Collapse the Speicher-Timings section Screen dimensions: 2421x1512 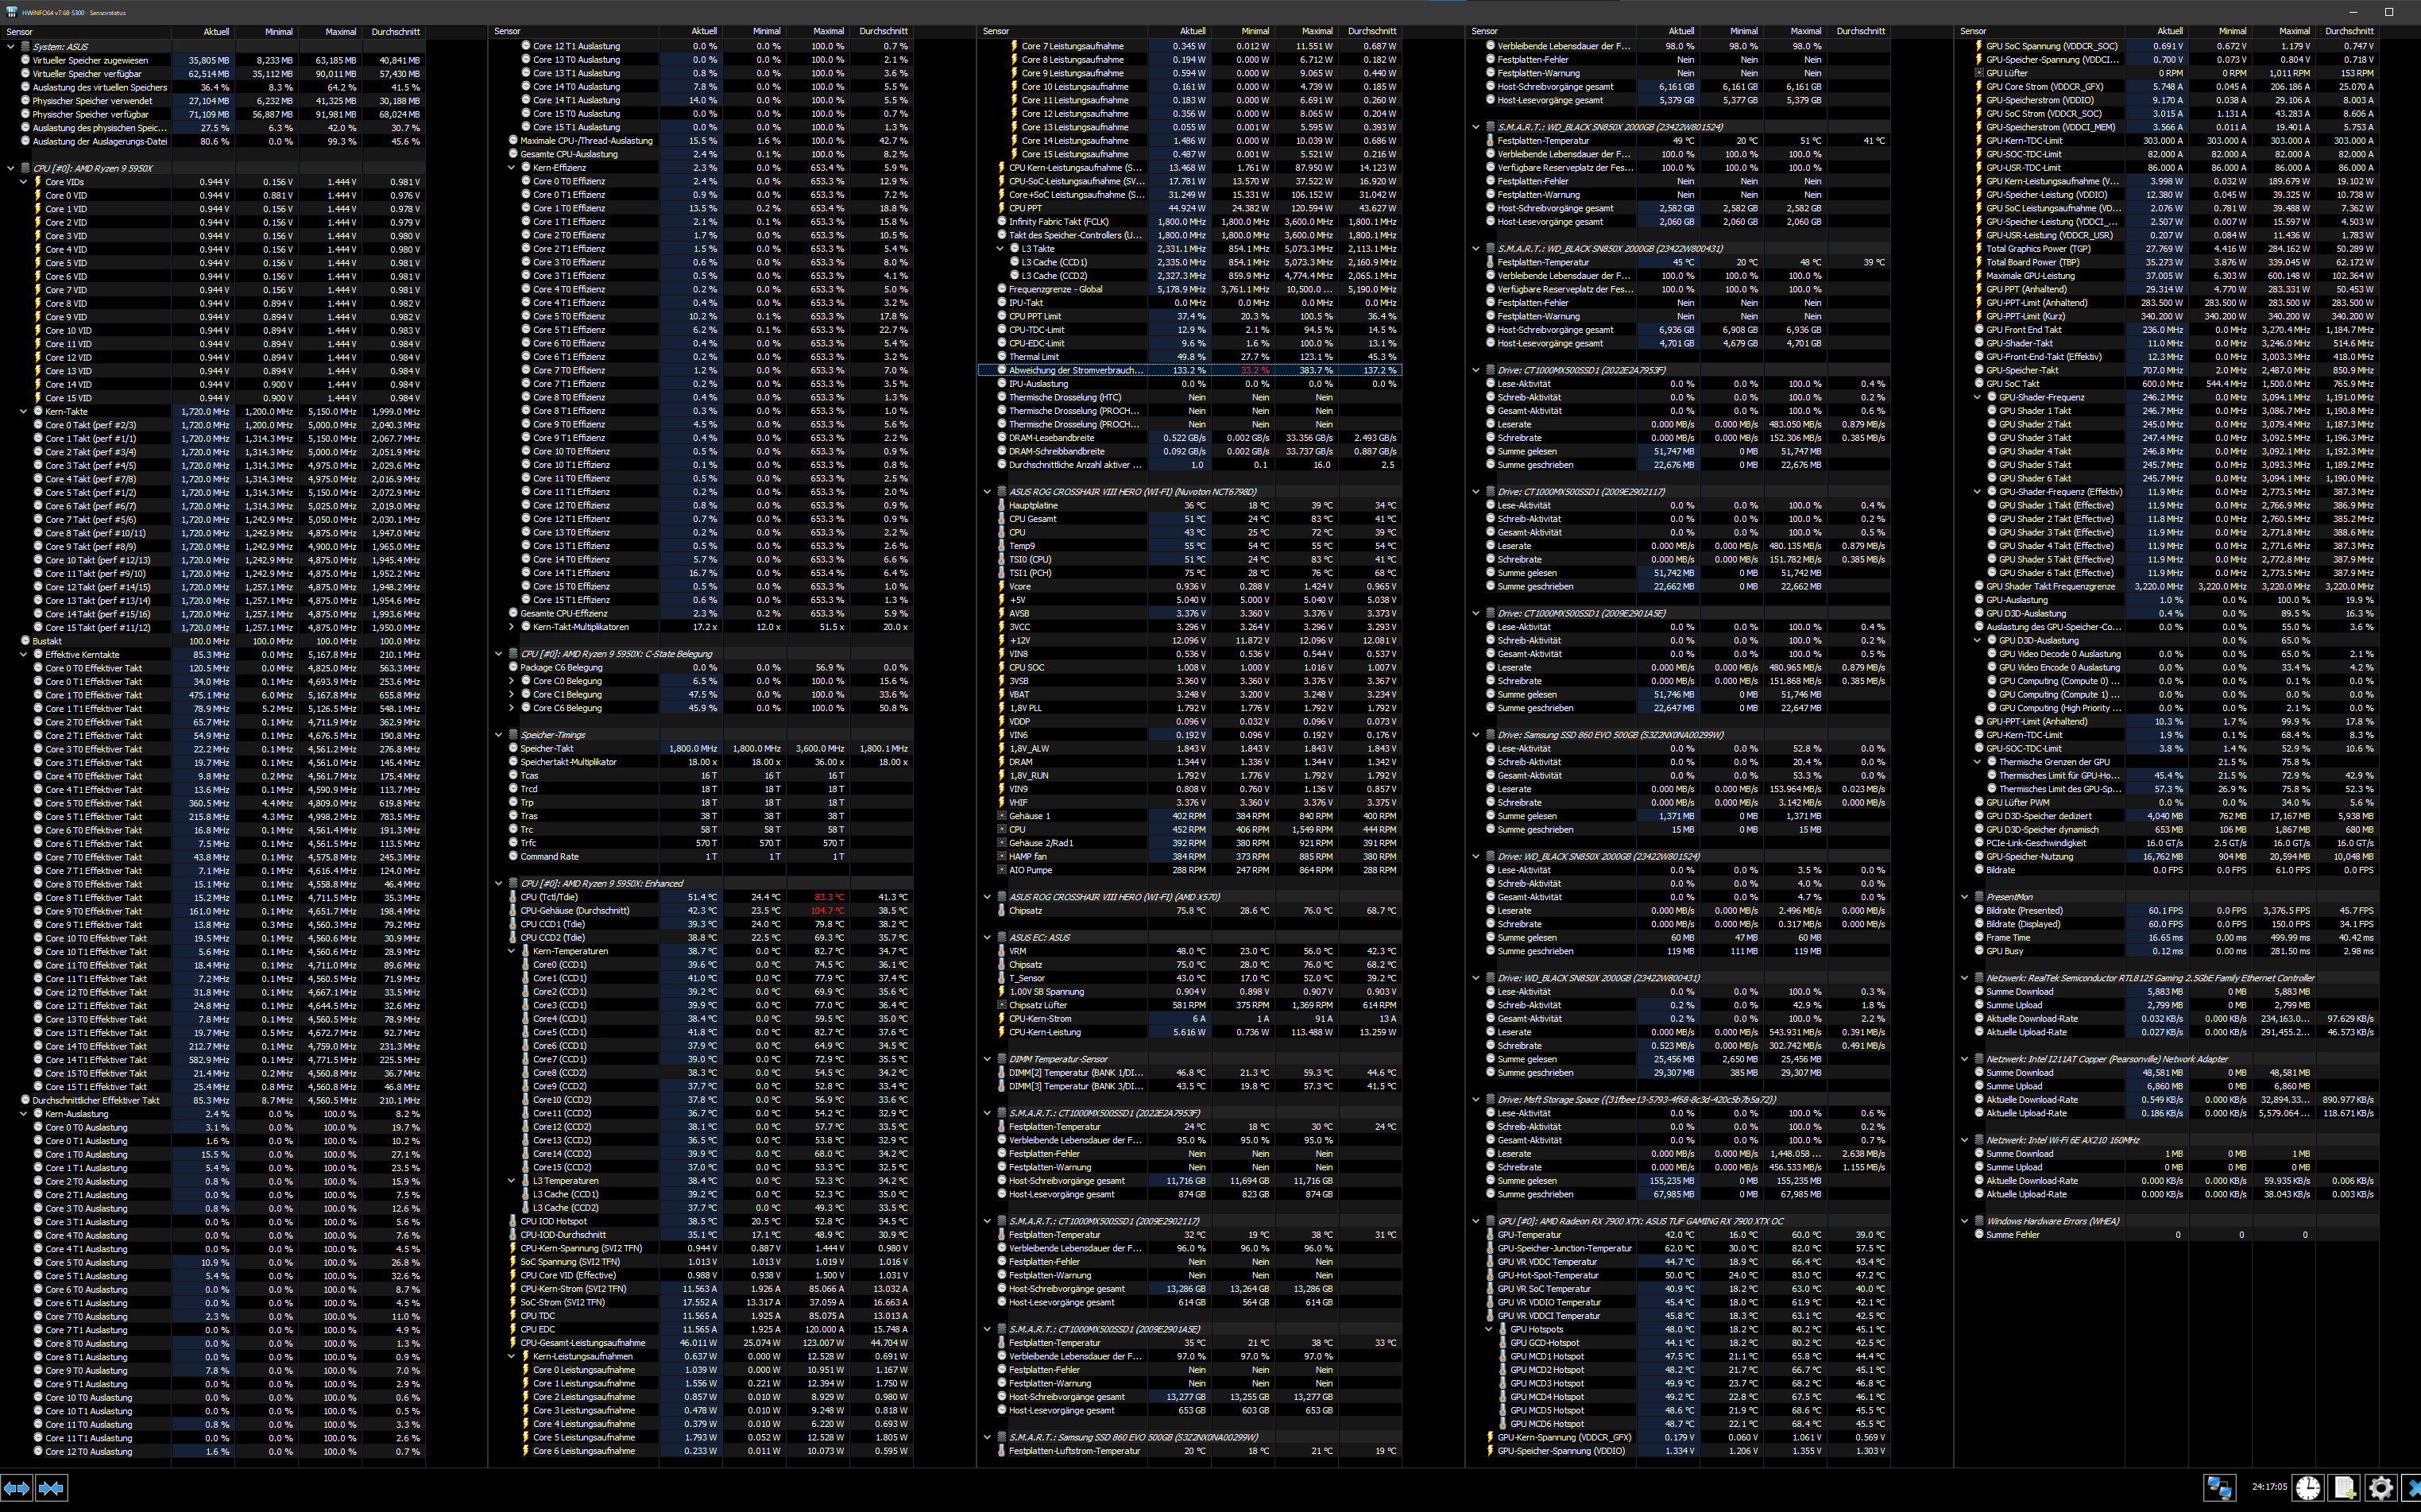click(x=499, y=735)
